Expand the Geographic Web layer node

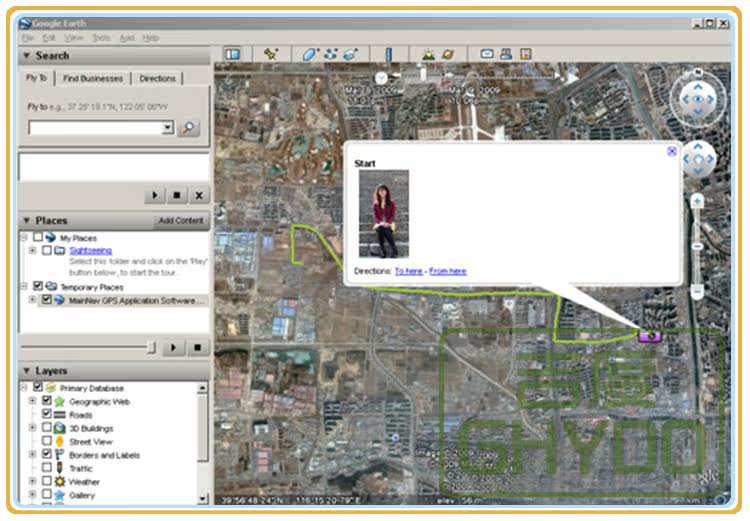[32, 400]
